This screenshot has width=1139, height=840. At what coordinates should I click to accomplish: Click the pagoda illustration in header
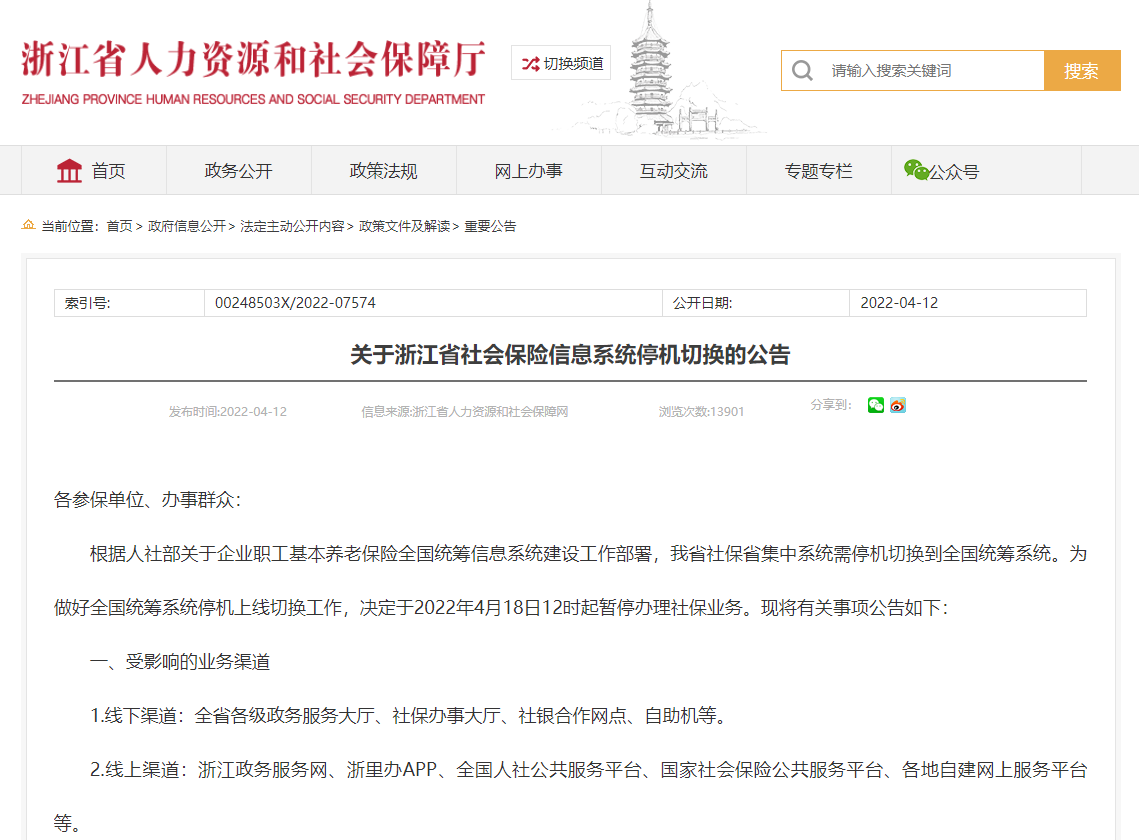653,70
